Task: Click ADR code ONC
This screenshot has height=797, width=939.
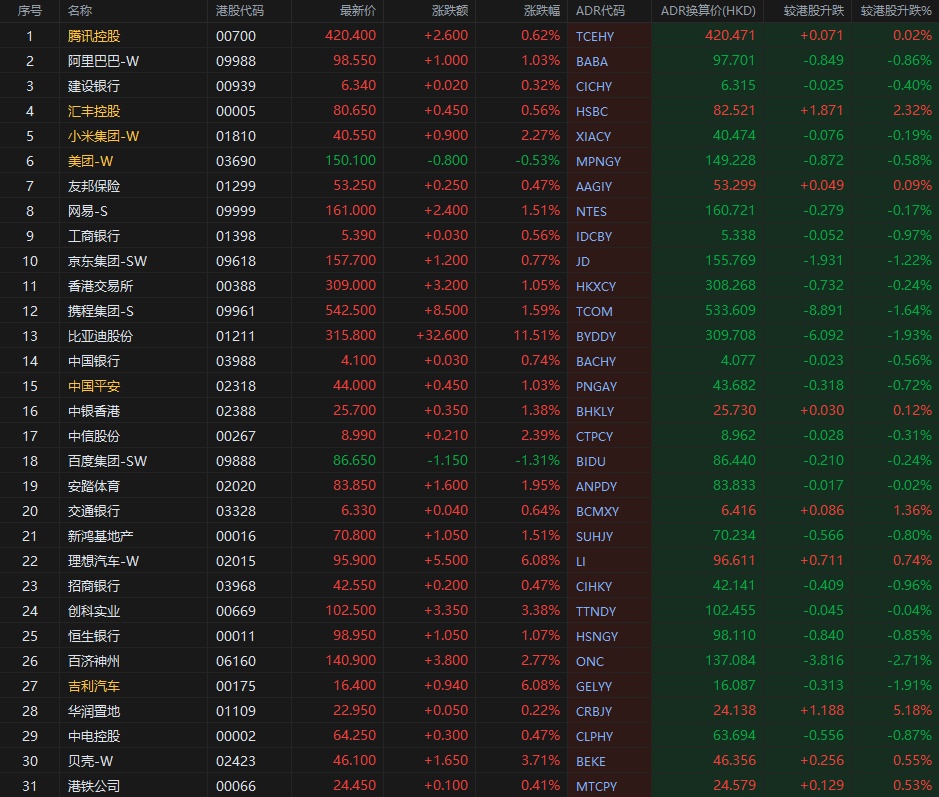Action: (590, 662)
